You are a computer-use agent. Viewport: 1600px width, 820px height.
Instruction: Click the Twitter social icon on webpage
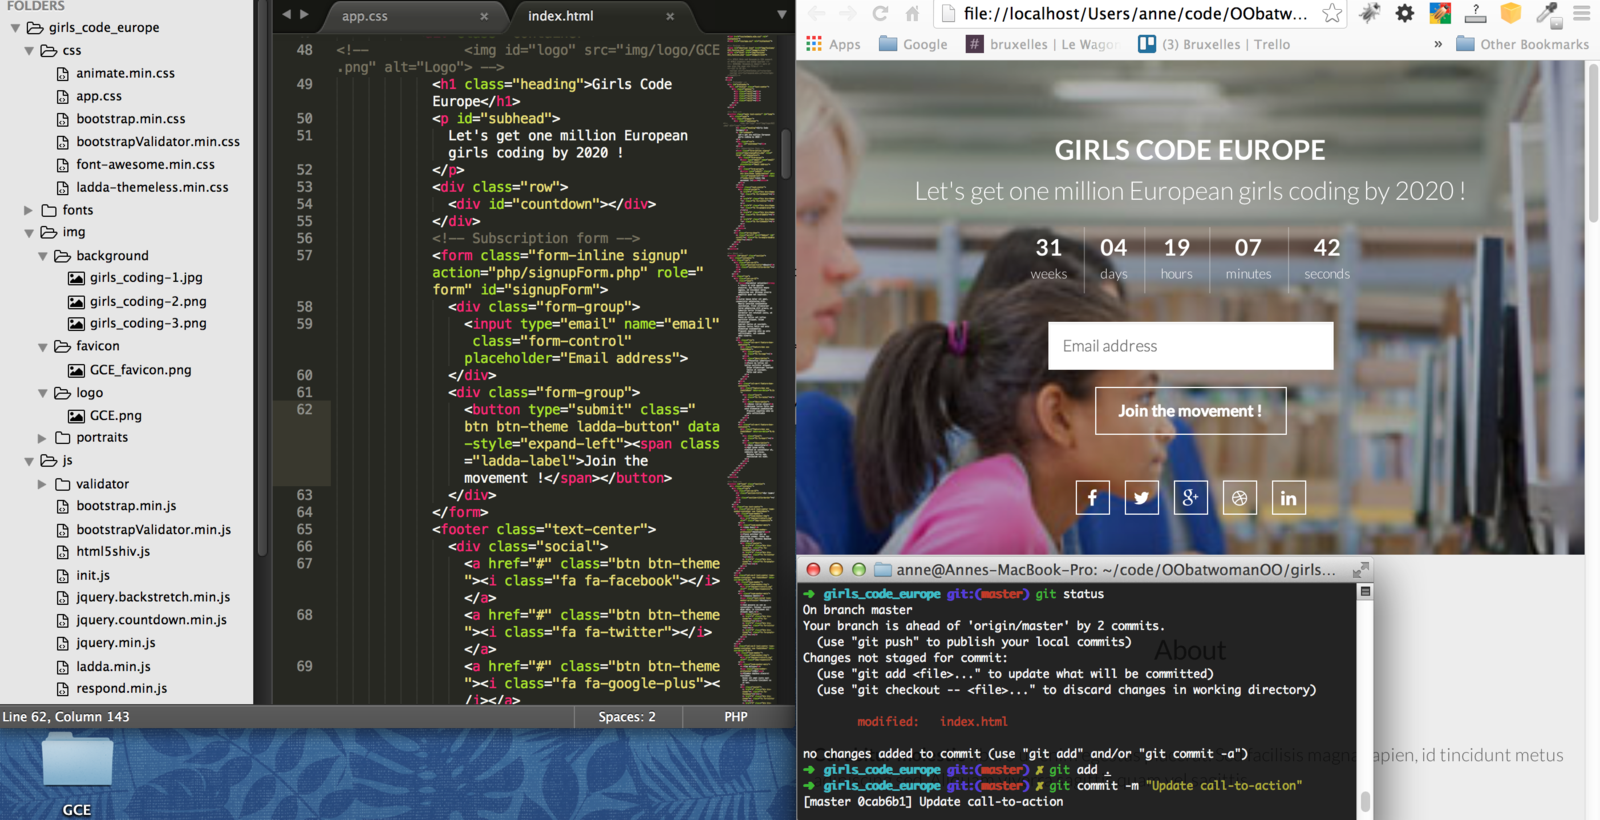(x=1141, y=497)
